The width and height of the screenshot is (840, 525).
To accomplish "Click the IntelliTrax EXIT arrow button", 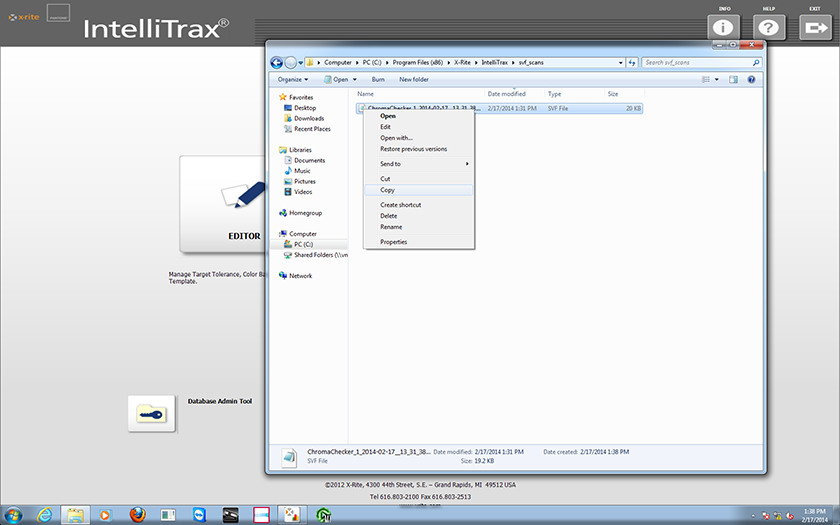I will 815,27.
